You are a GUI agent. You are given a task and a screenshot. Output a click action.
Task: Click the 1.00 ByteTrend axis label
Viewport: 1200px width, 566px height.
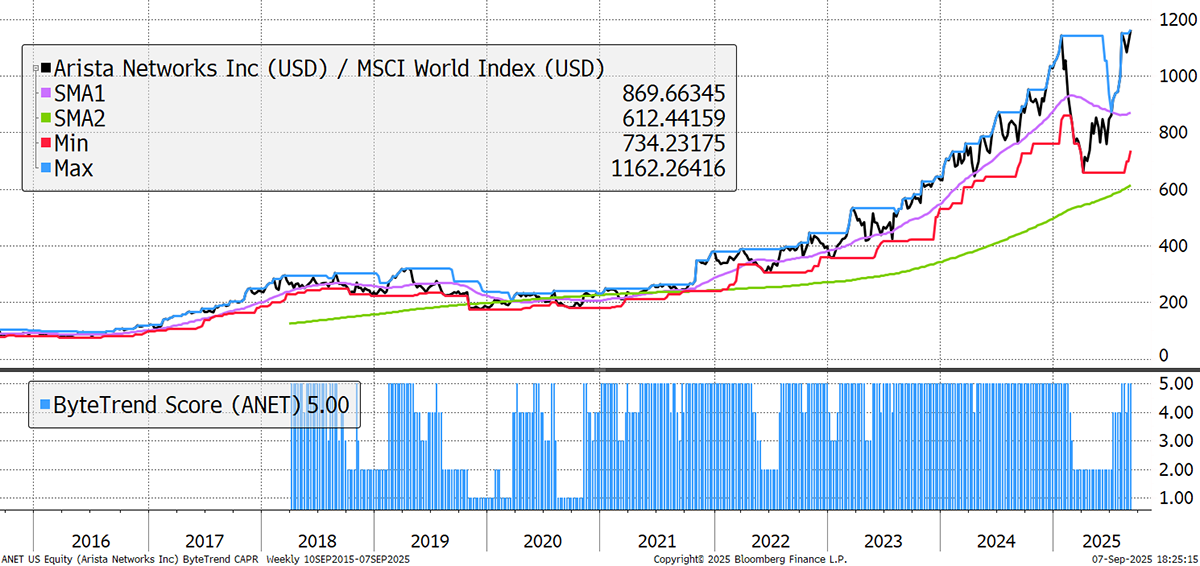click(1177, 497)
